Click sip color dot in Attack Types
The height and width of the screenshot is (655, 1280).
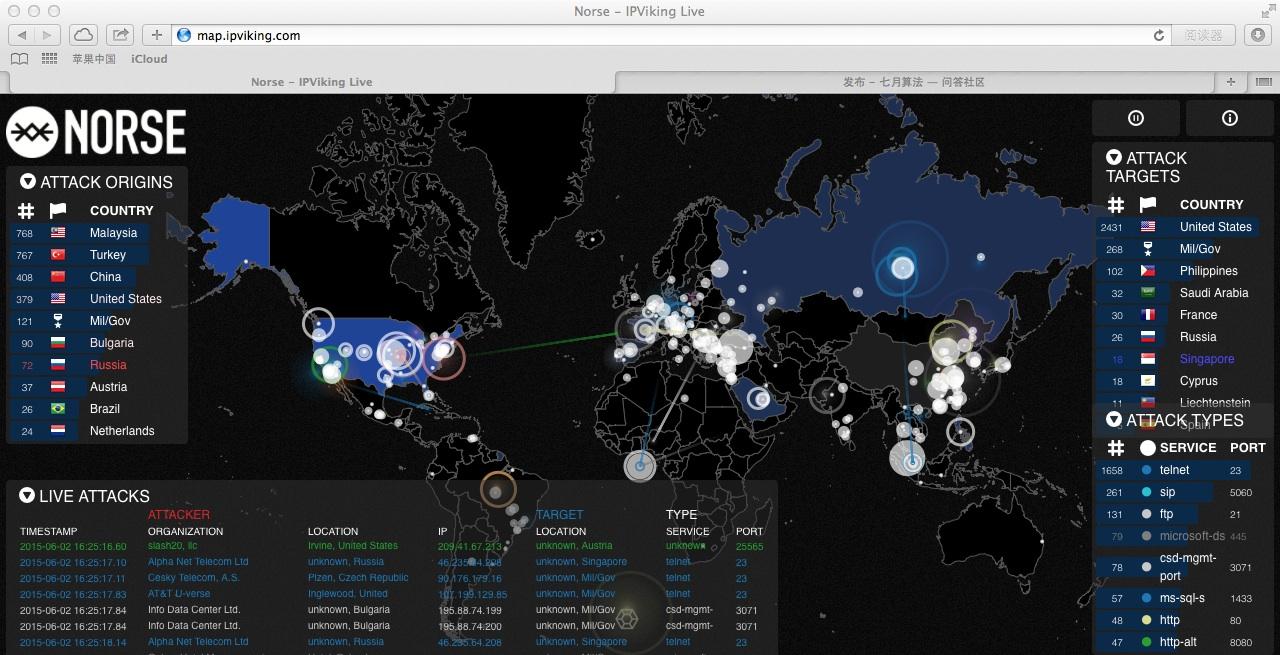[x=1146, y=492]
